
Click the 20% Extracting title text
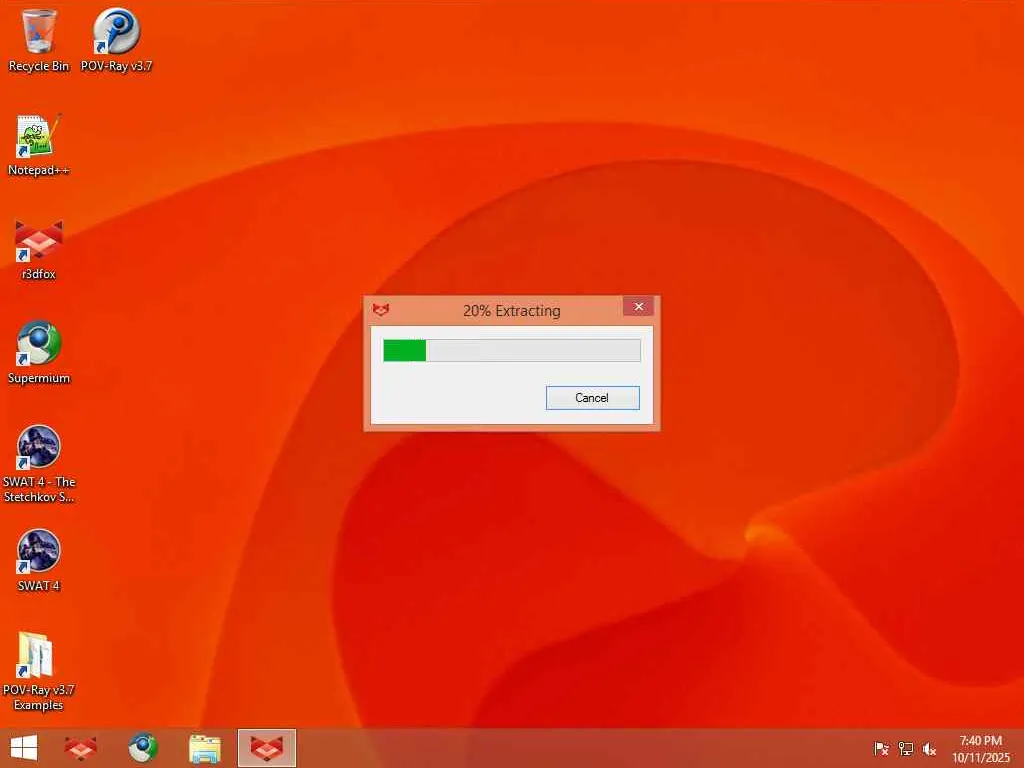pos(511,311)
